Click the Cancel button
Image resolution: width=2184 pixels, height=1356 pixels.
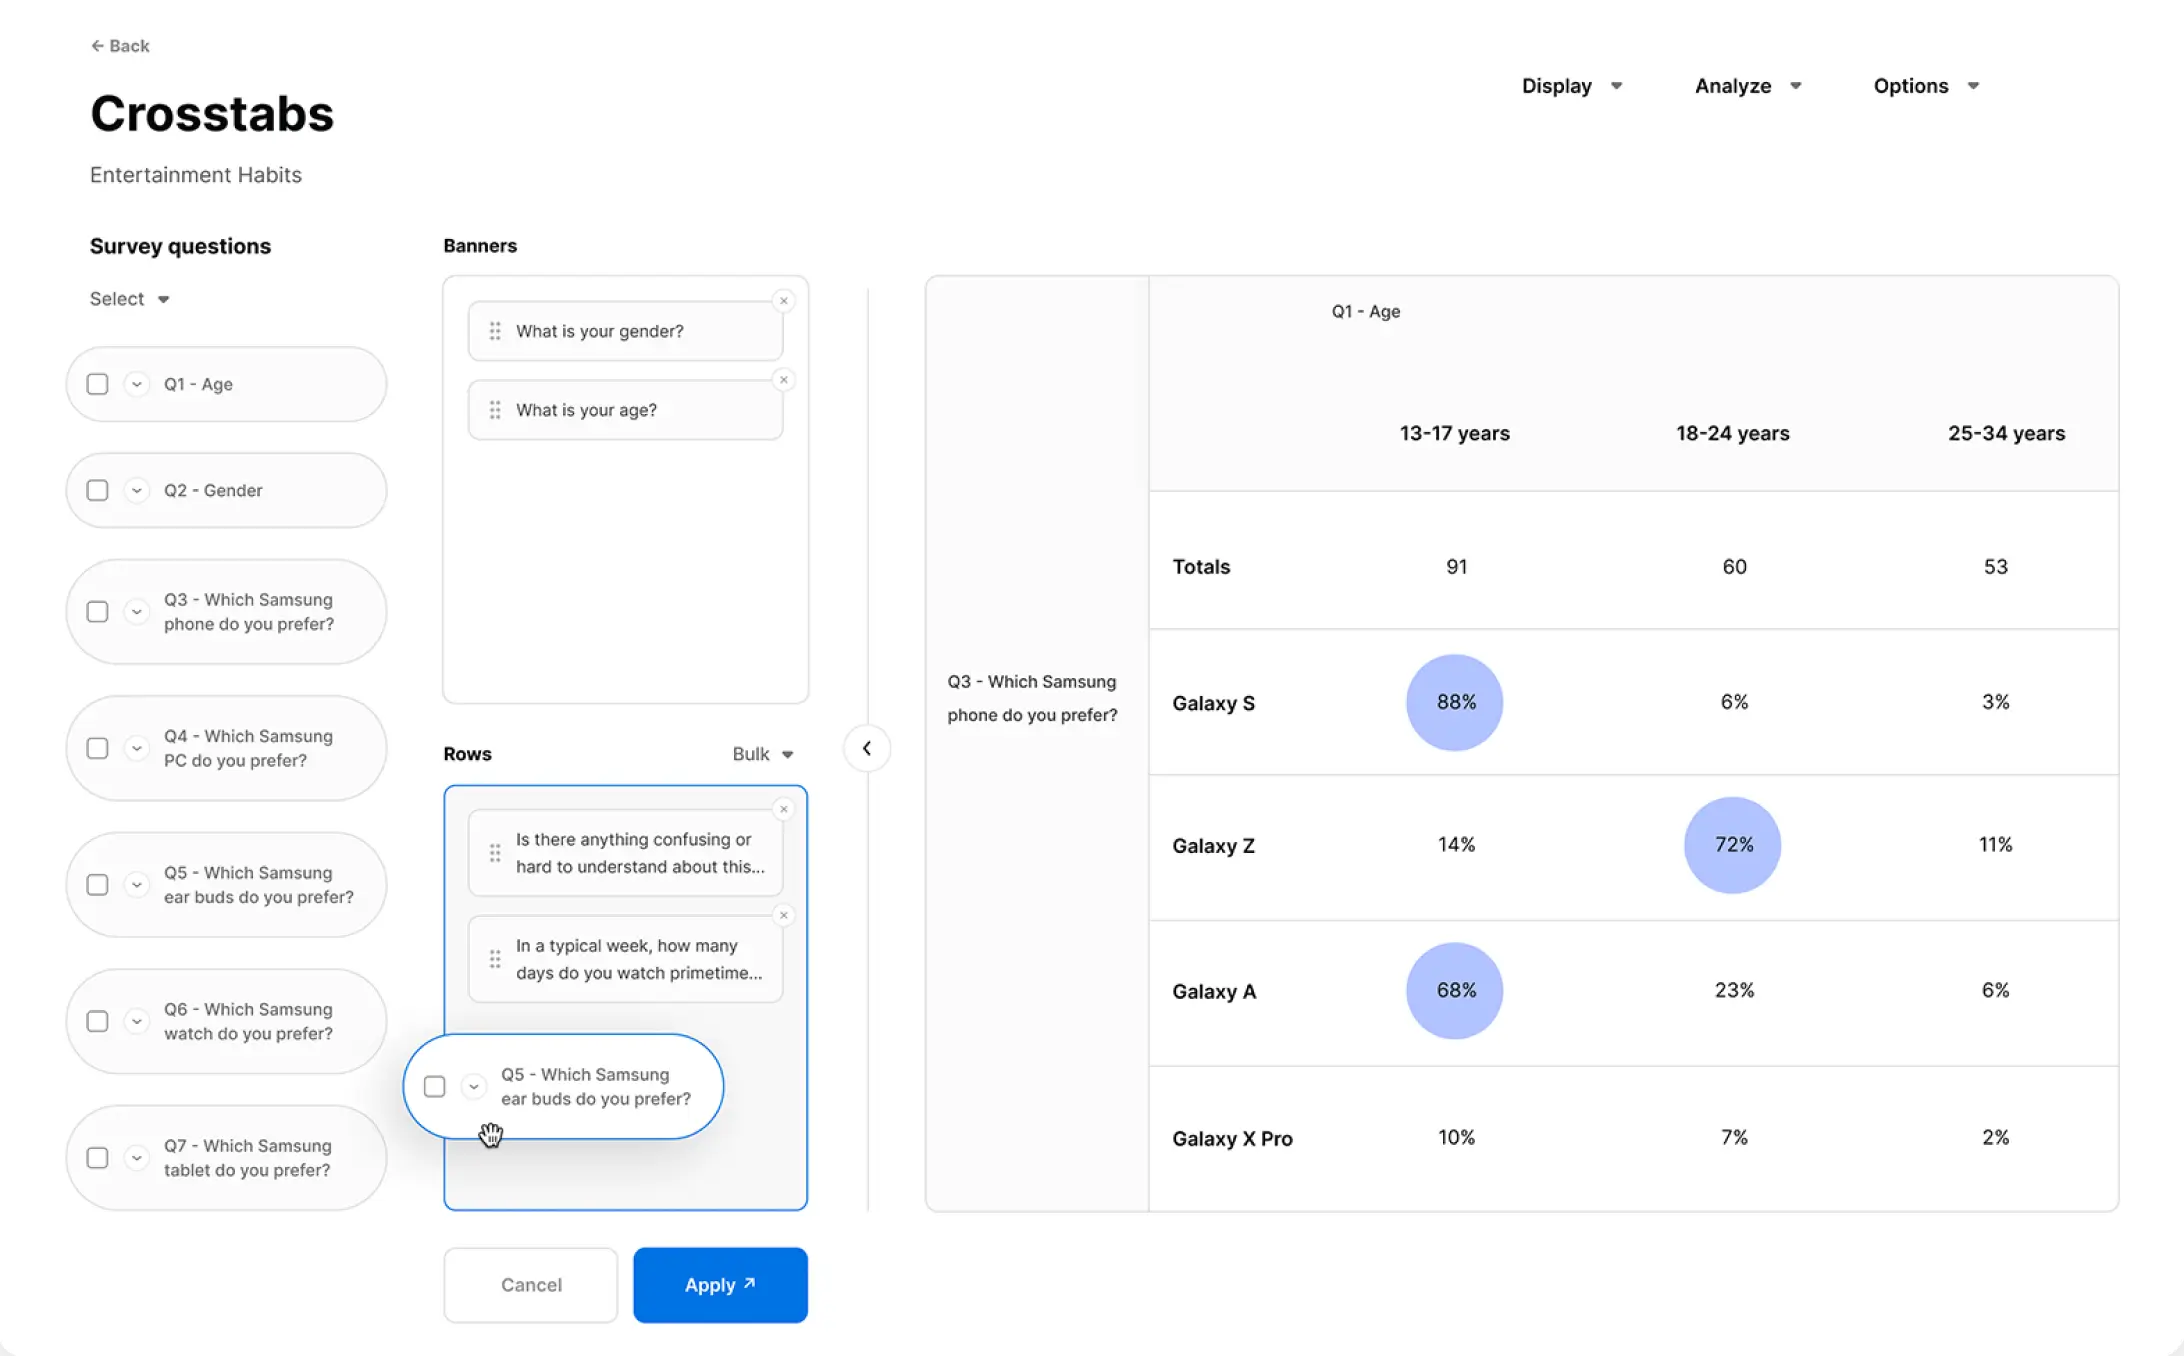pos(531,1284)
